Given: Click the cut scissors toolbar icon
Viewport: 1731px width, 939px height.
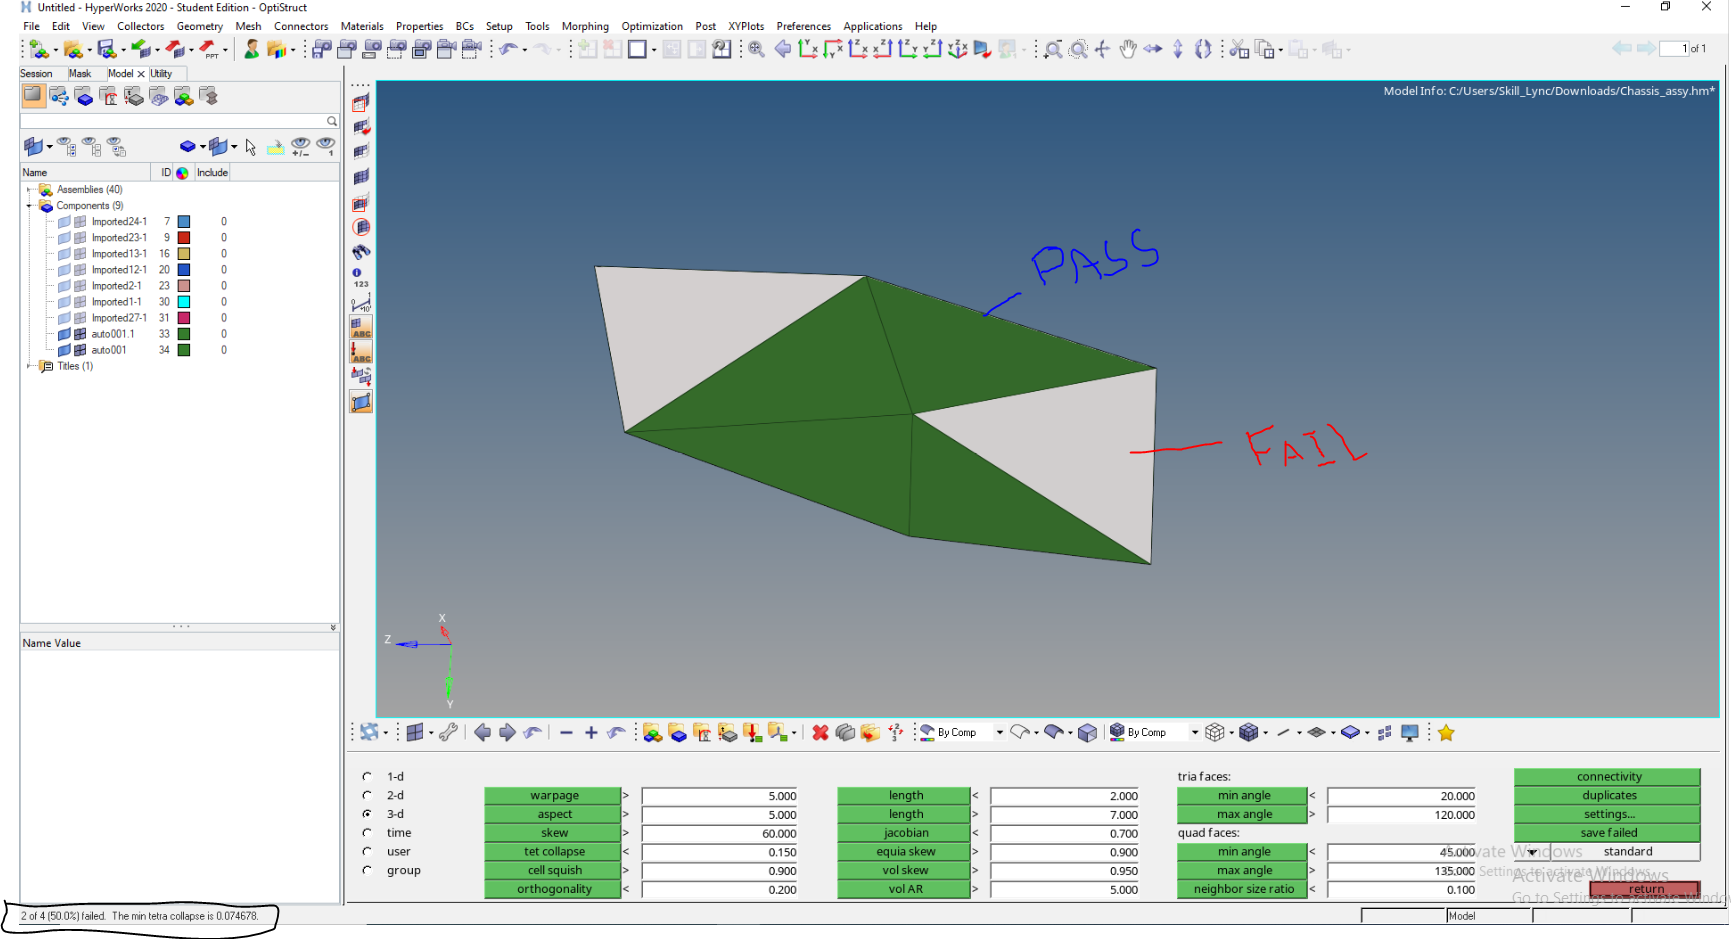Looking at the screenshot, I should [1239, 49].
